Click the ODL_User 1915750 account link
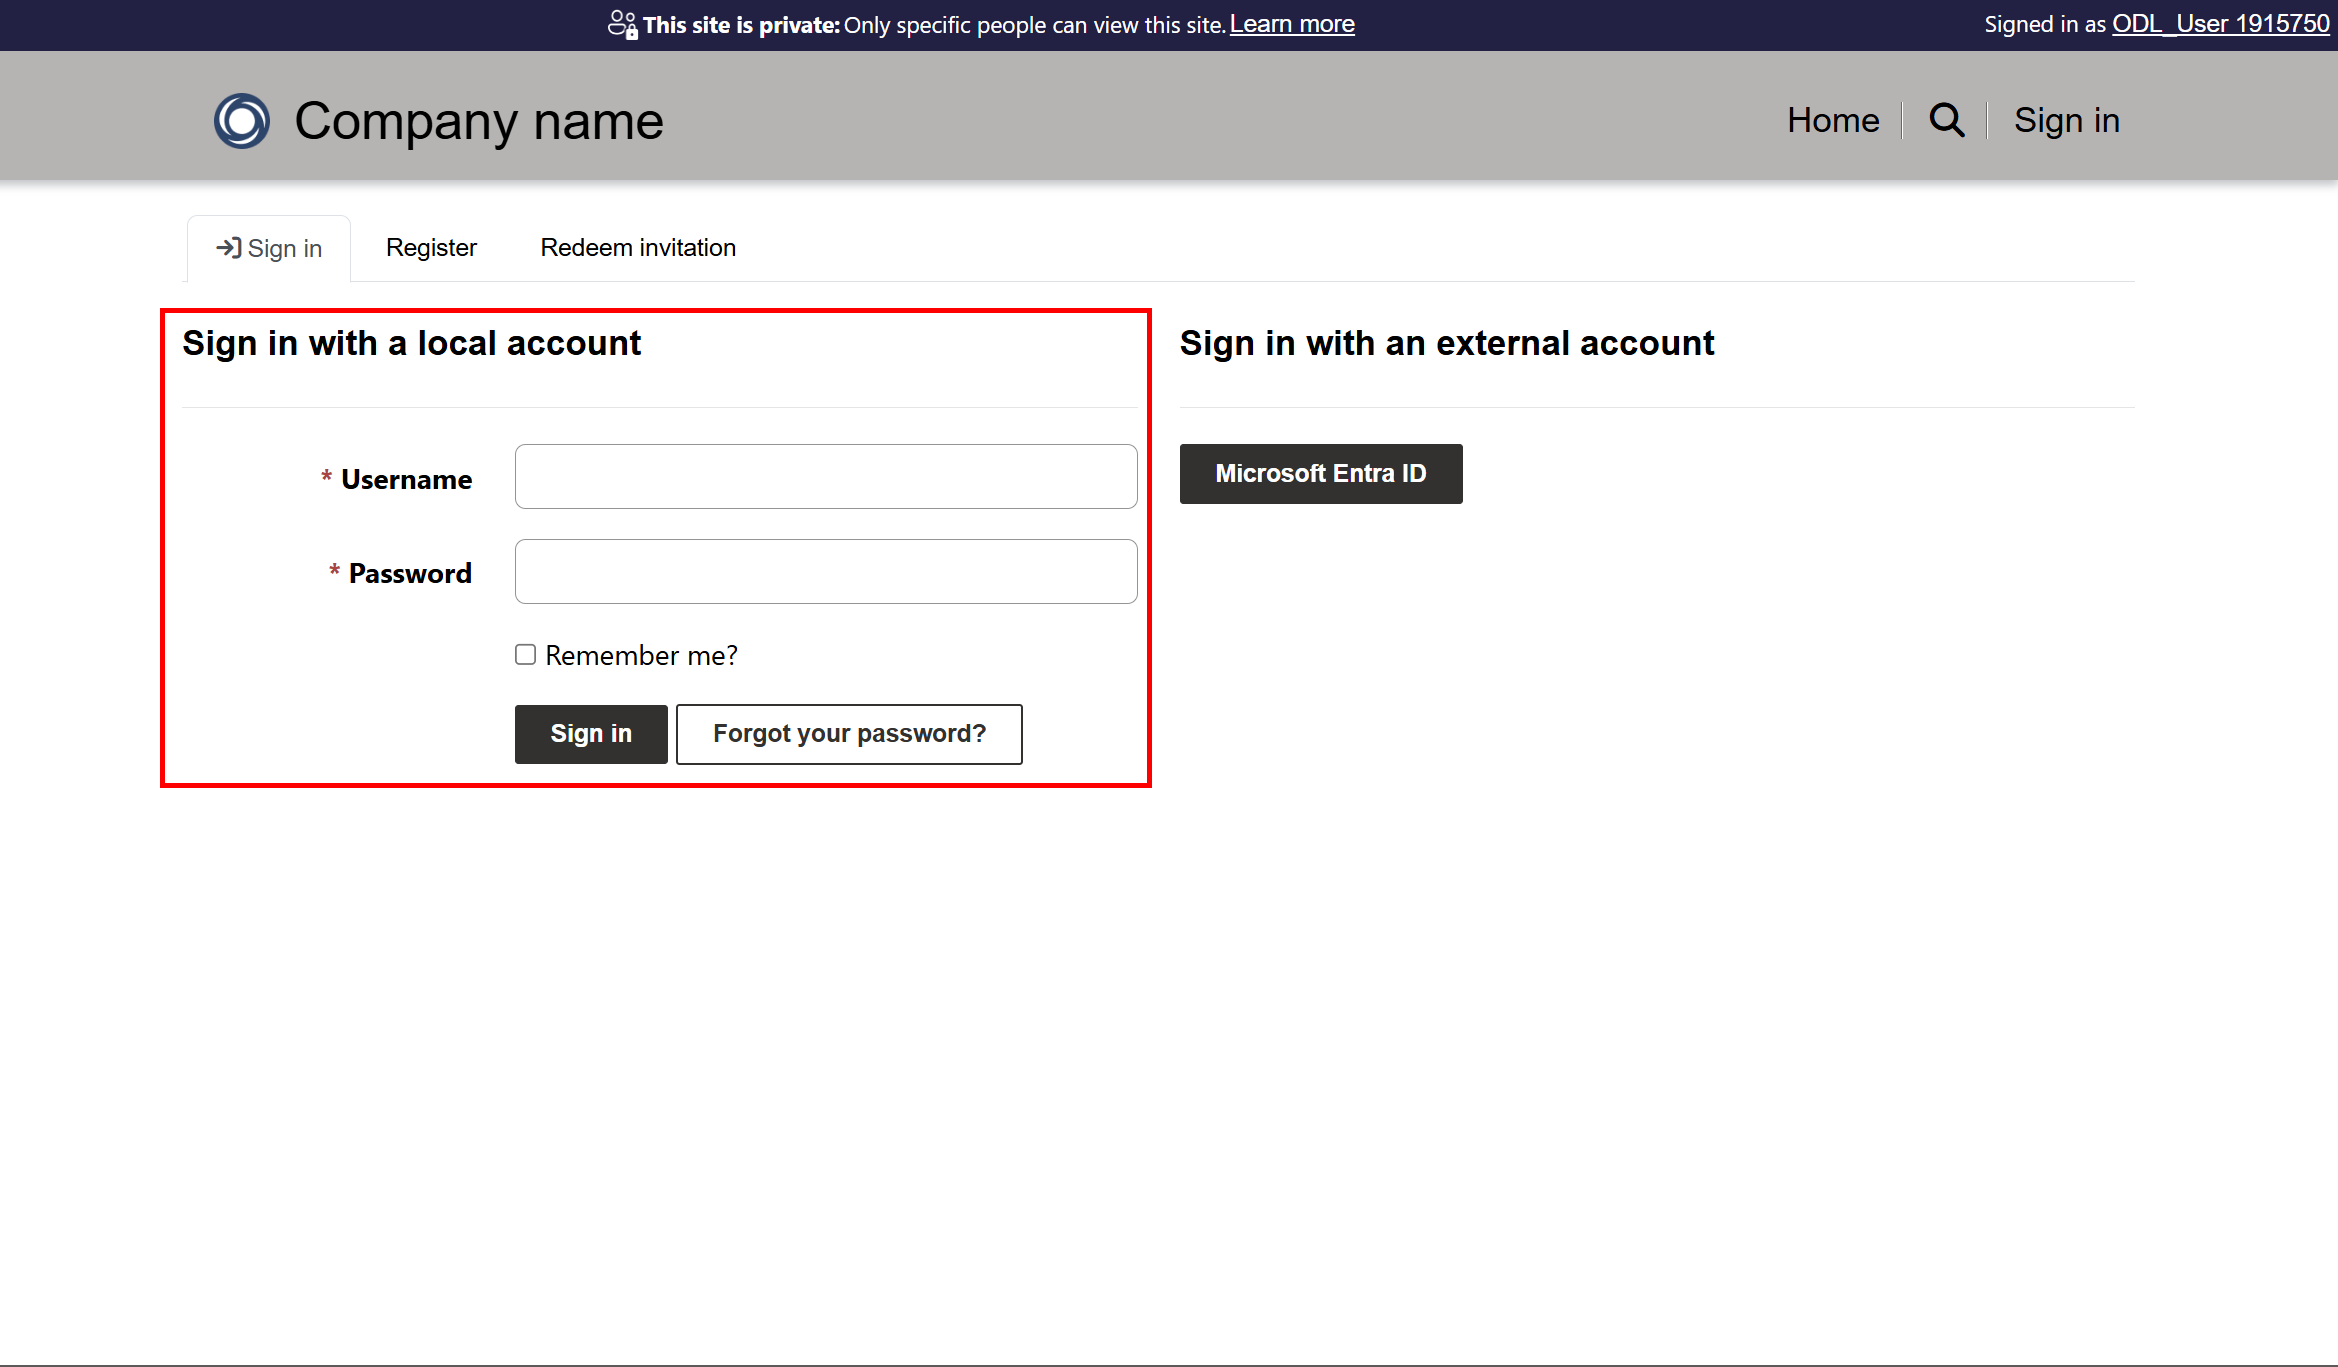The height and width of the screenshot is (1367, 2338). pos(2220,23)
